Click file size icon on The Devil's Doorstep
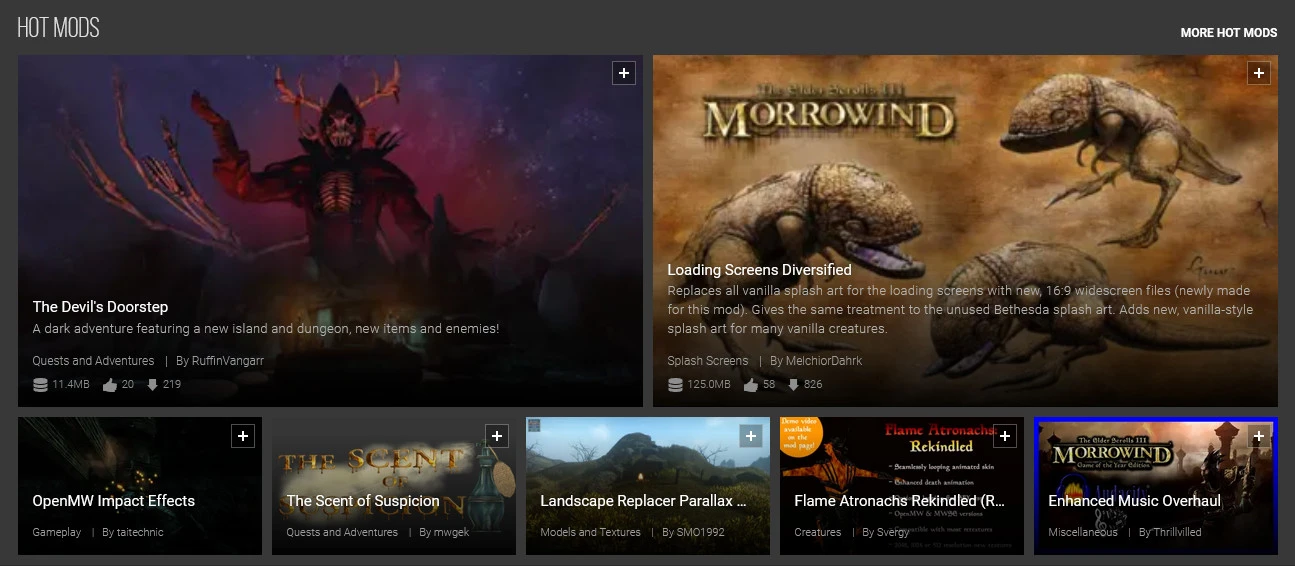 tap(40, 385)
